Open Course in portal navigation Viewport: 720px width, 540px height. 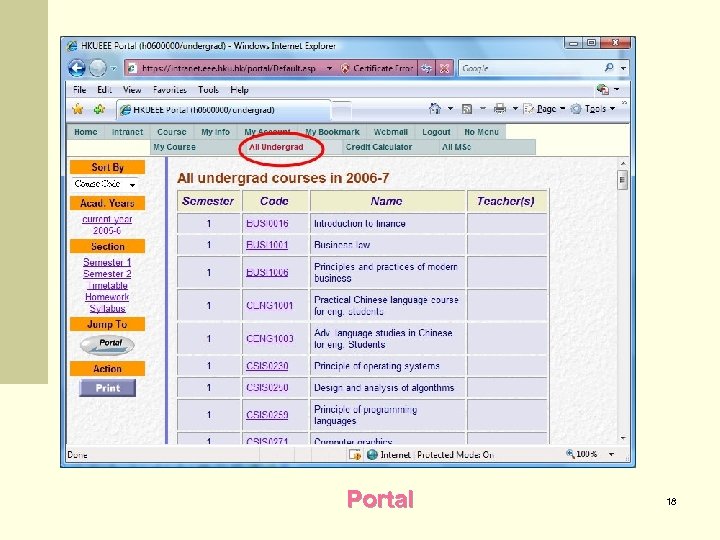[x=171, y=132]
